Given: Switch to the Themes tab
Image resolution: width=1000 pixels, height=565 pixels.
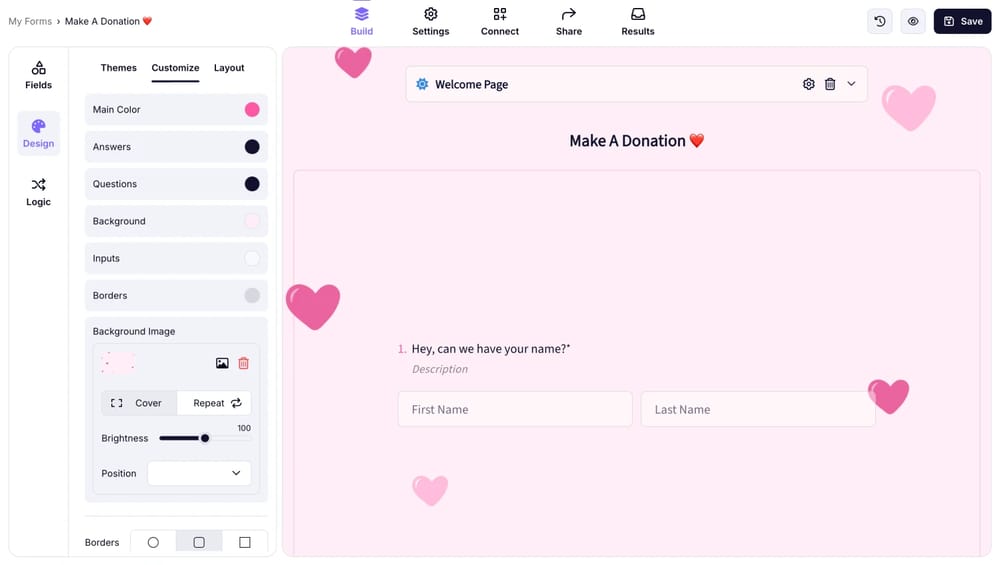Looking at the screenshot, I should pyautogui.click(x=119, y=68).
